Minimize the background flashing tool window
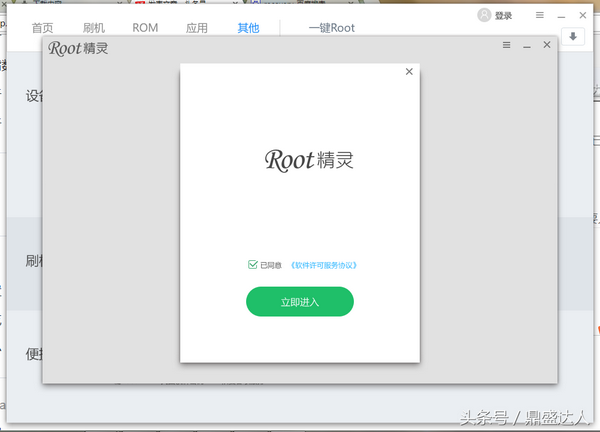This screenshot has height=432, width=600. (561, 16)
